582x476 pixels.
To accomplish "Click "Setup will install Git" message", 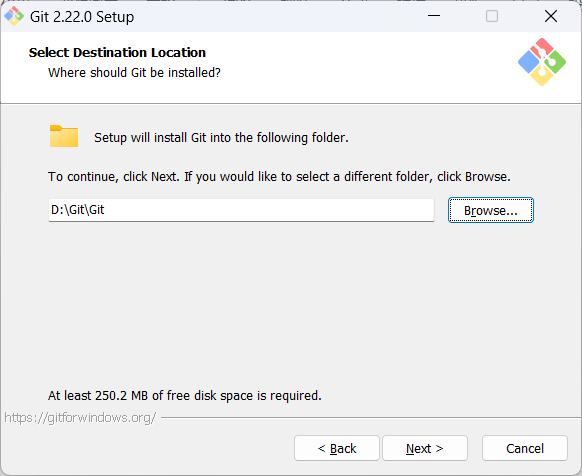I will [x=221, y=138].
